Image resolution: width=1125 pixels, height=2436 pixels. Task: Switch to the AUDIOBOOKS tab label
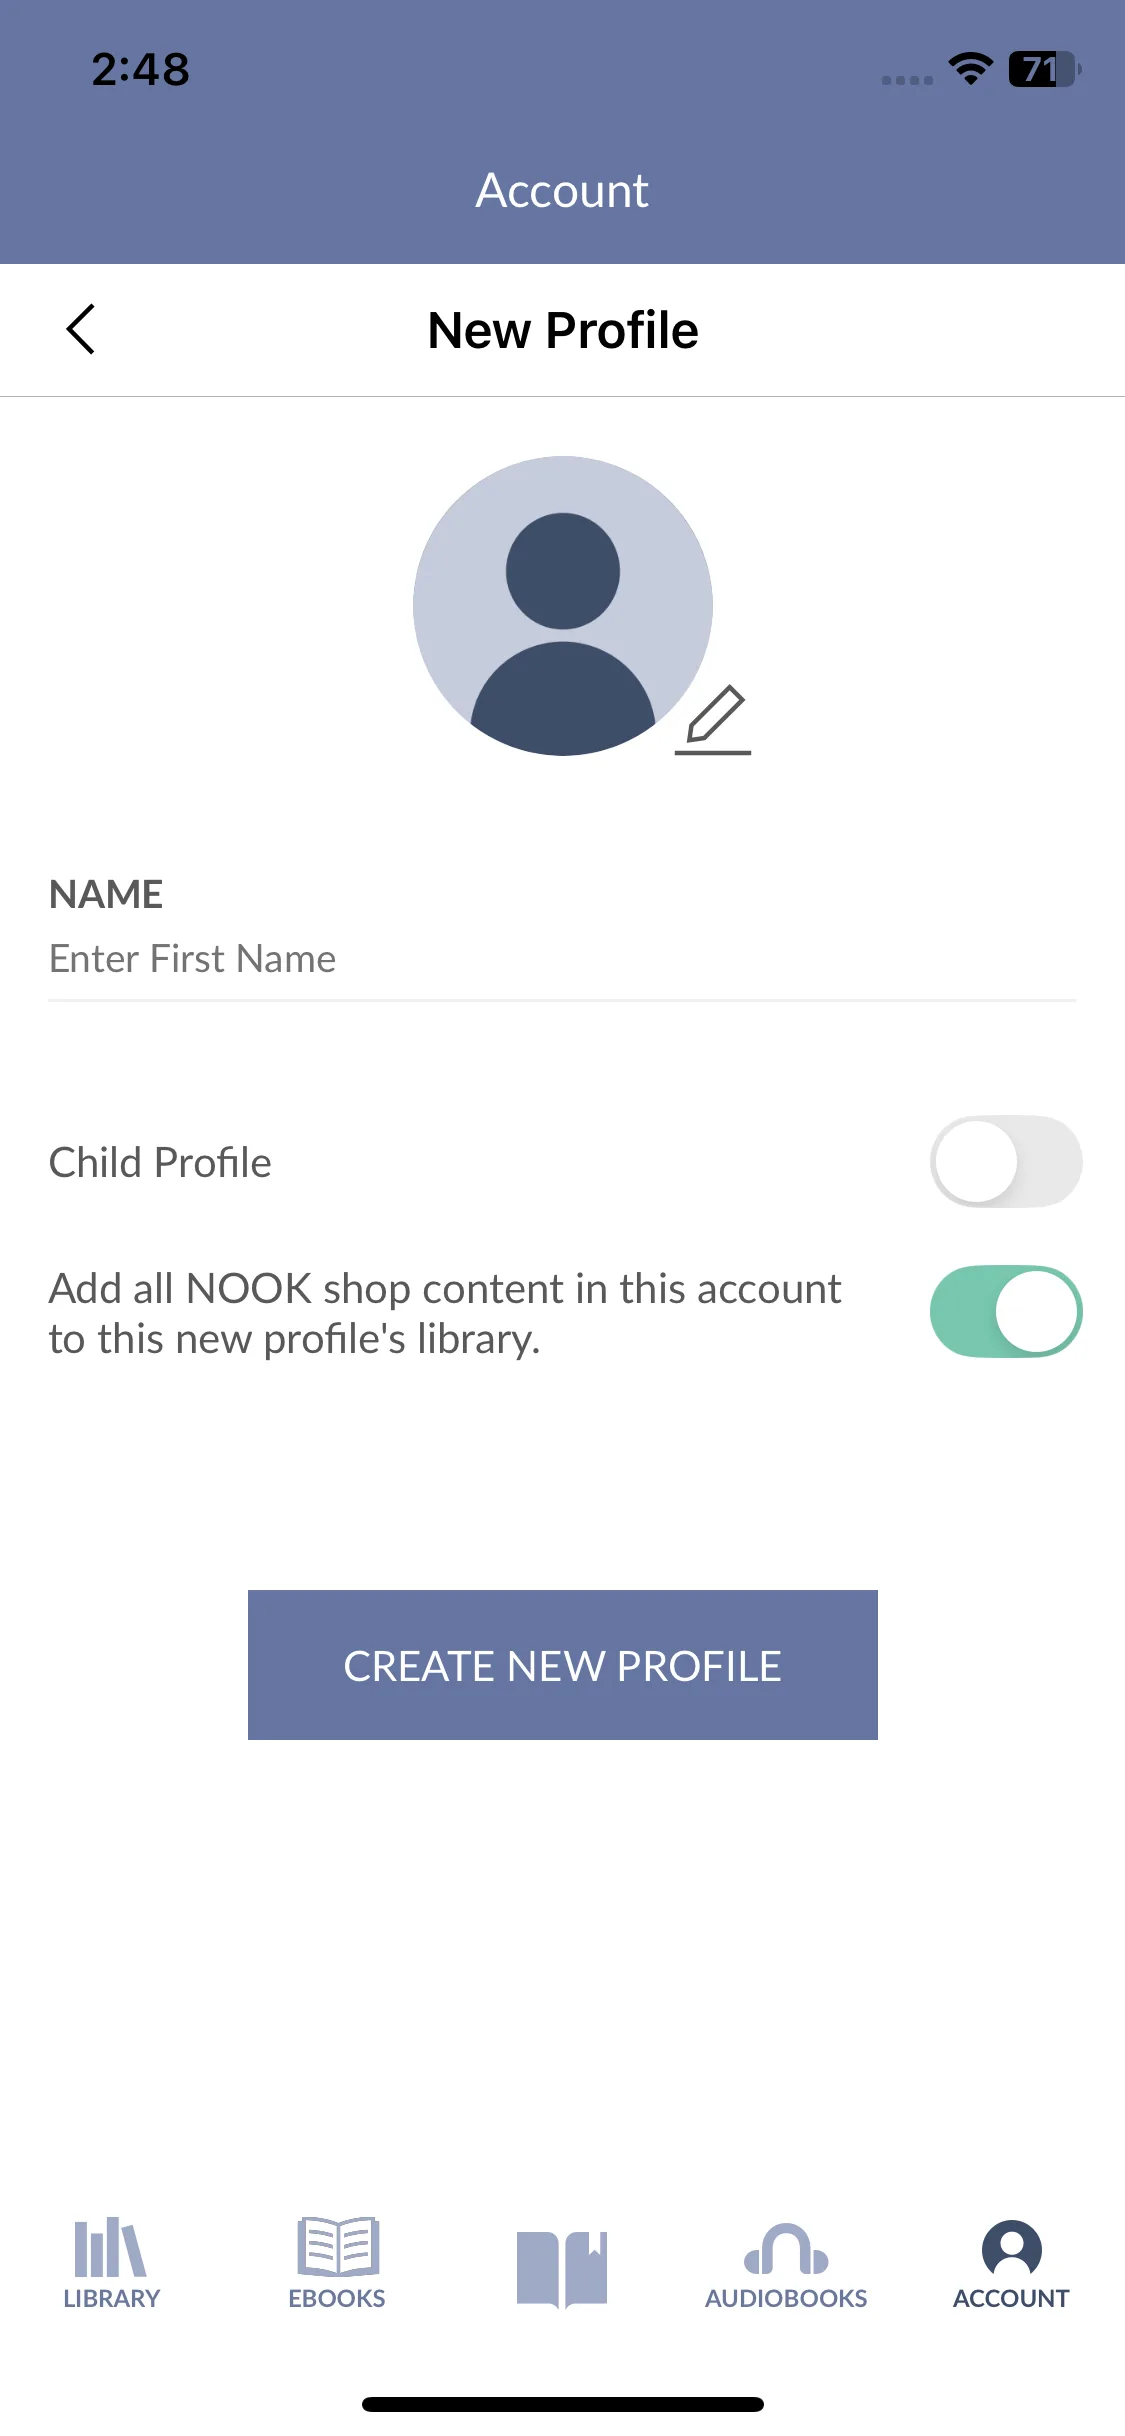pyautogui.click(x=786, y=2298)
